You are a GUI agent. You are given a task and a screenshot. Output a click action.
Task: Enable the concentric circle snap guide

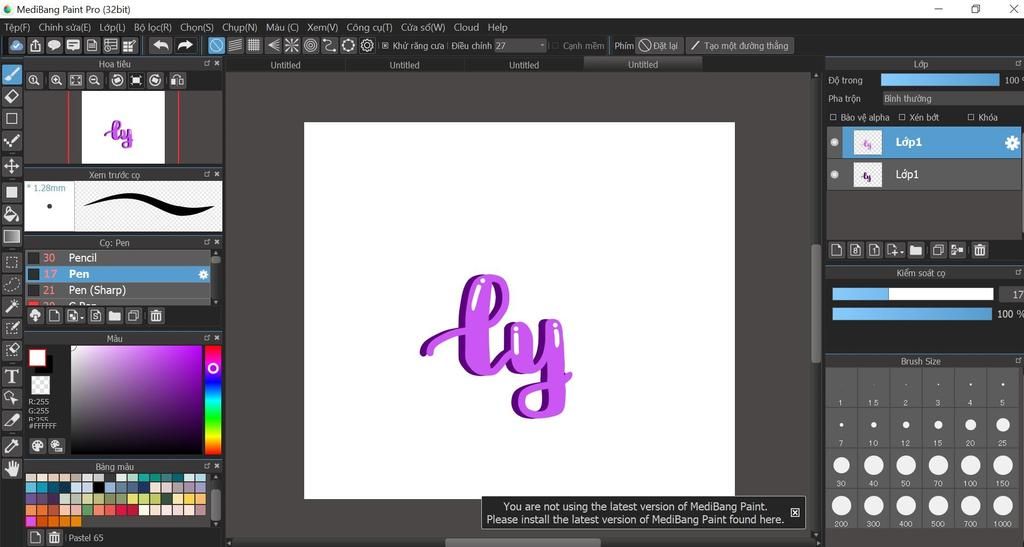[310, 45]
